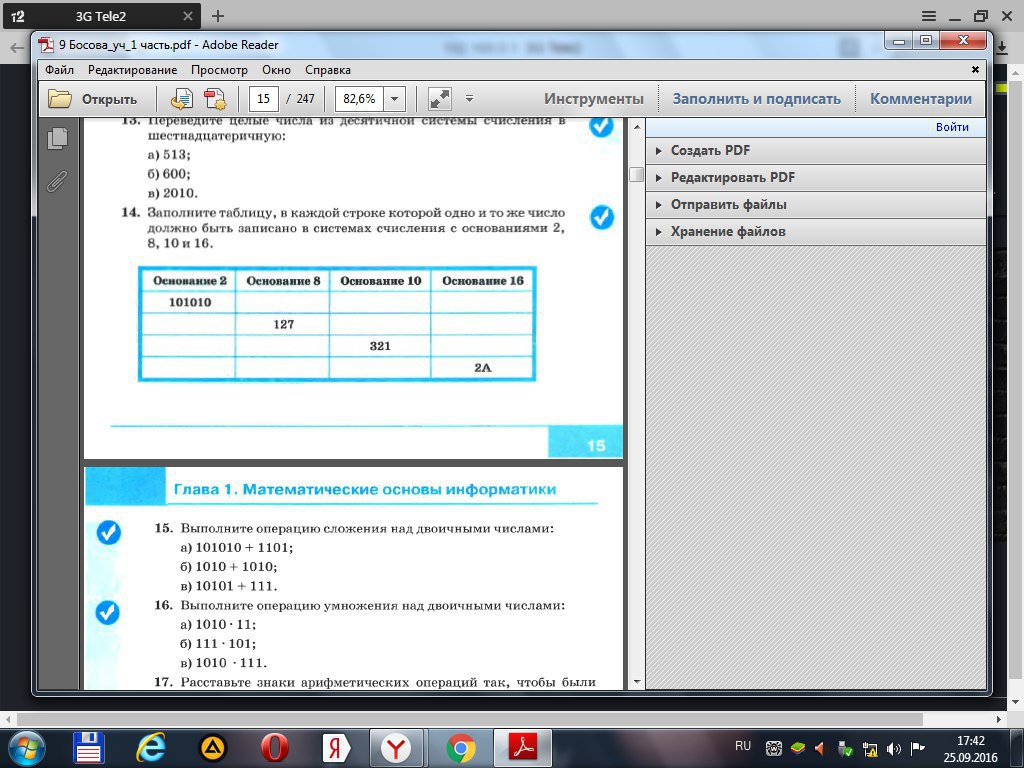This screenshot has width=1024, height=768.
Task: Click the create PDF toolbar icon
Action: pos(215,99)
